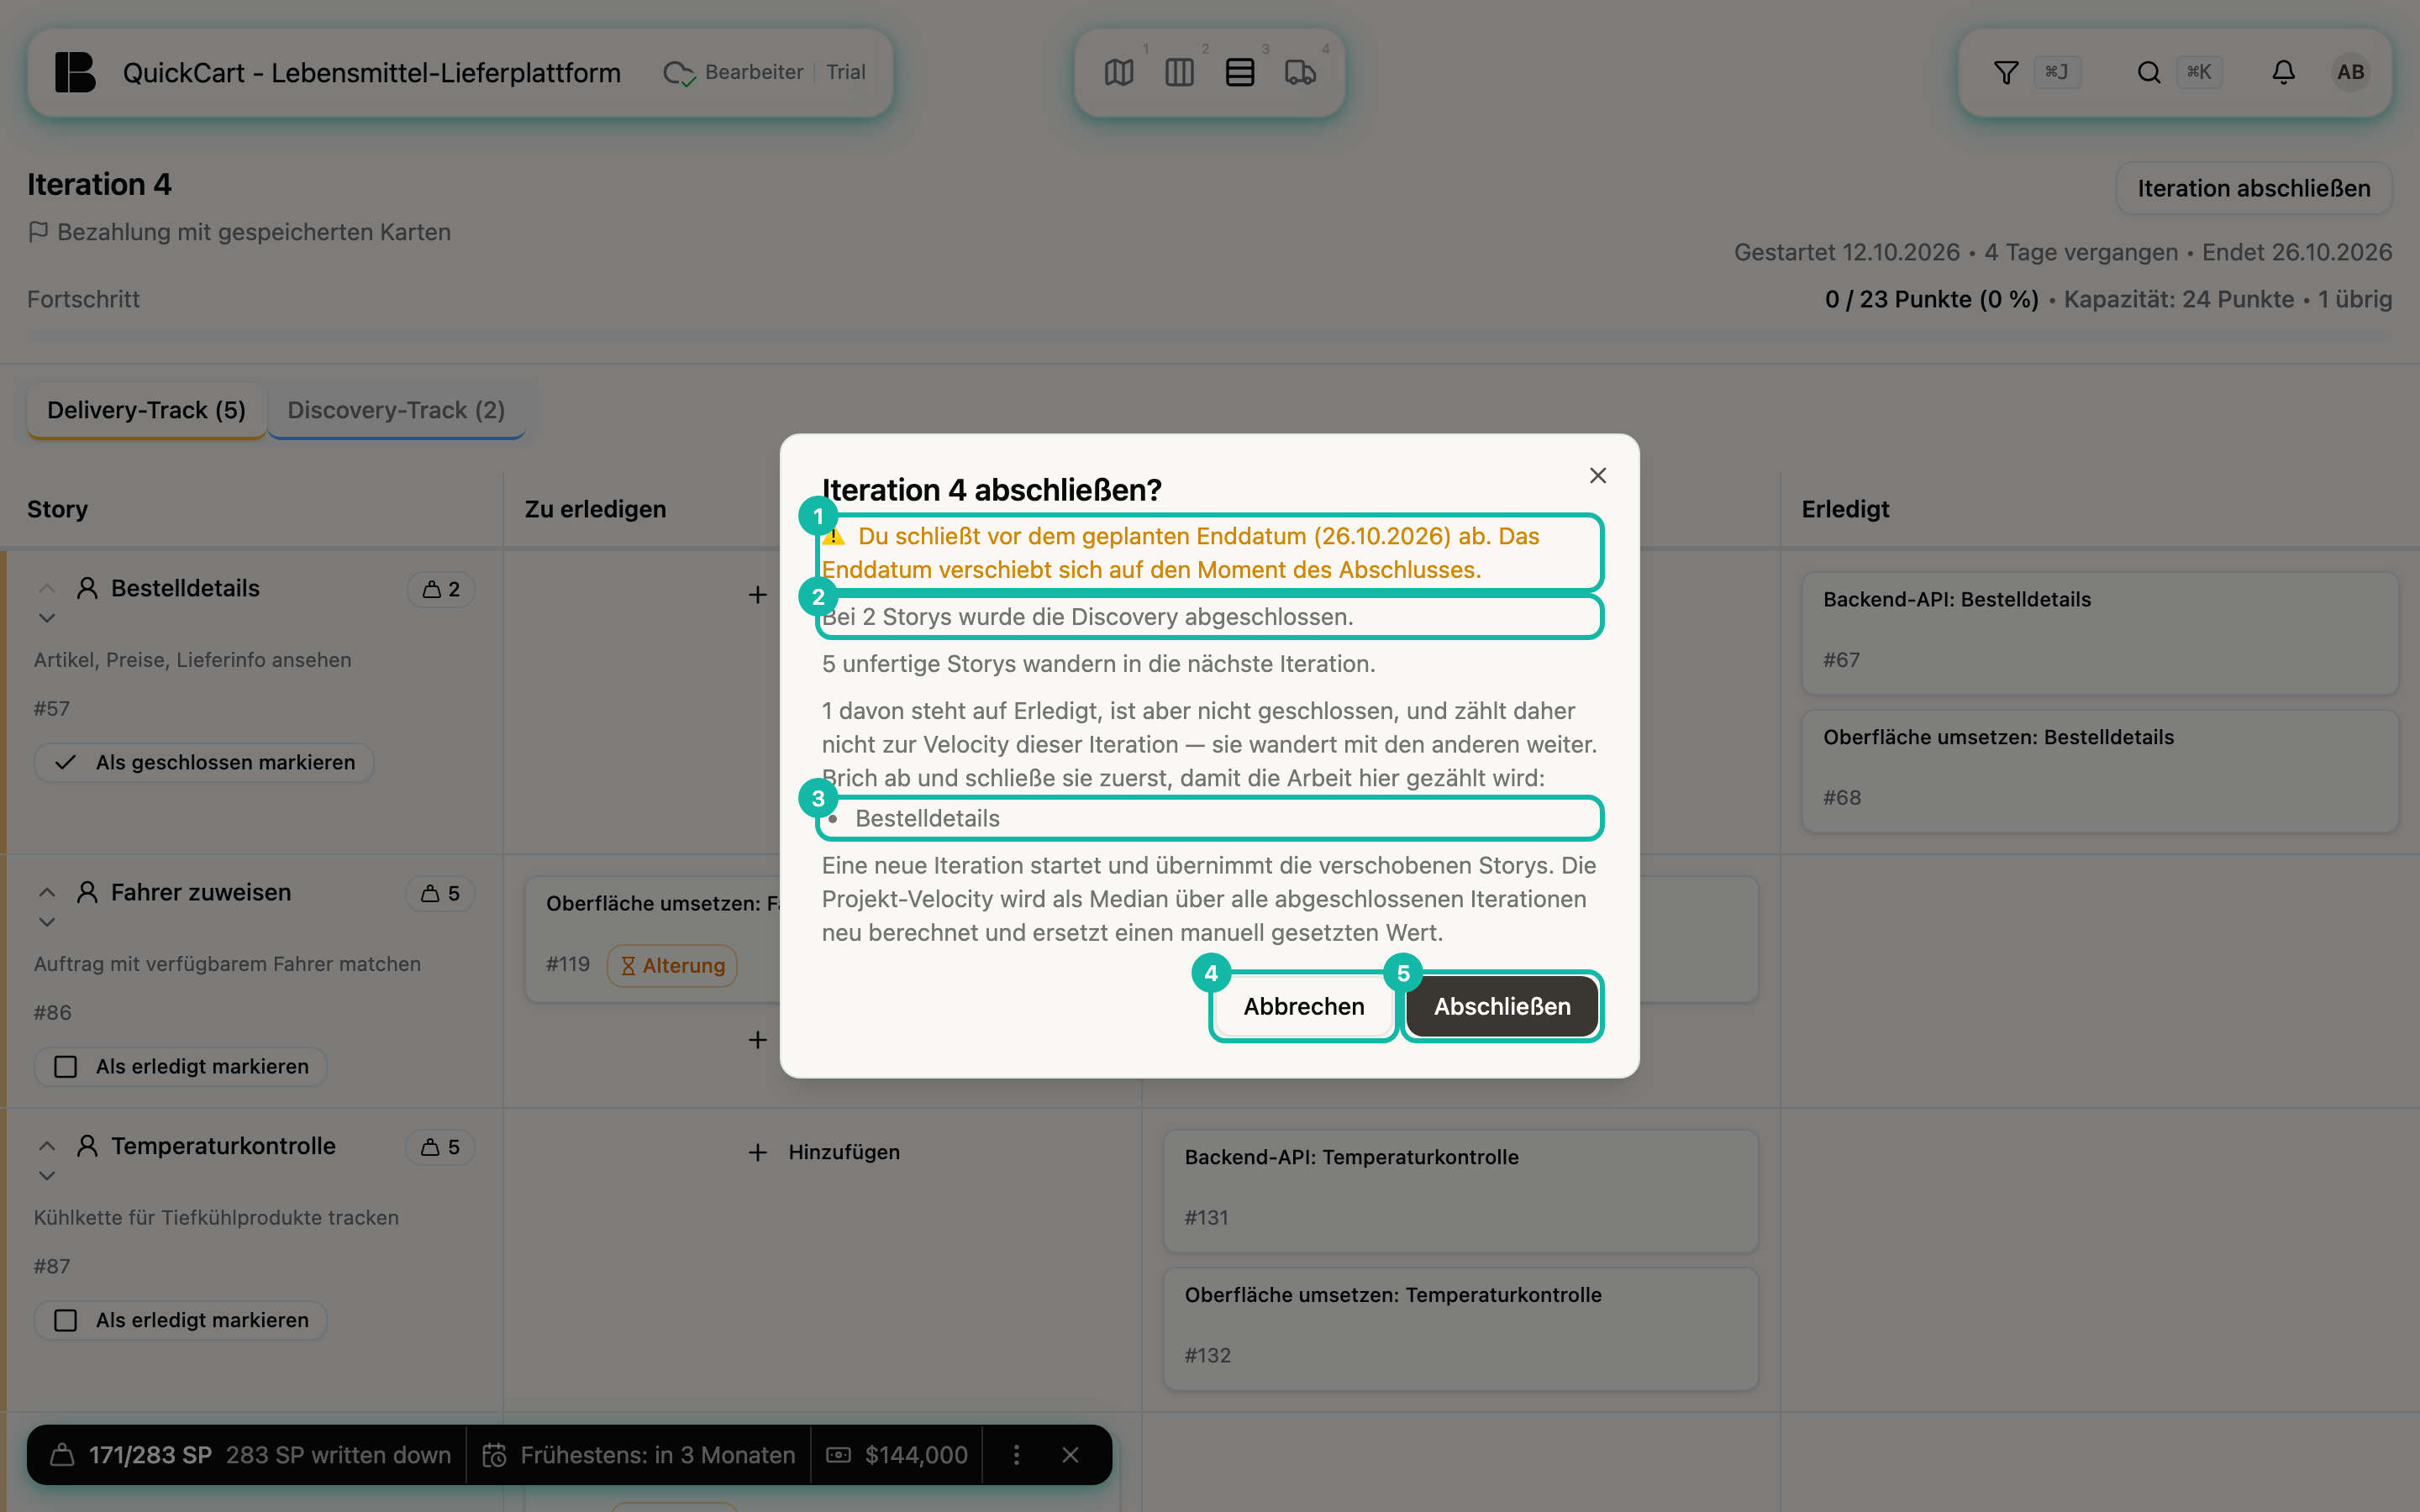This screenshot has width=2420, height=1512.
Task: Open the Backend-API: Temperaturkontrolle card
Action: [x=1460, y=1191]
